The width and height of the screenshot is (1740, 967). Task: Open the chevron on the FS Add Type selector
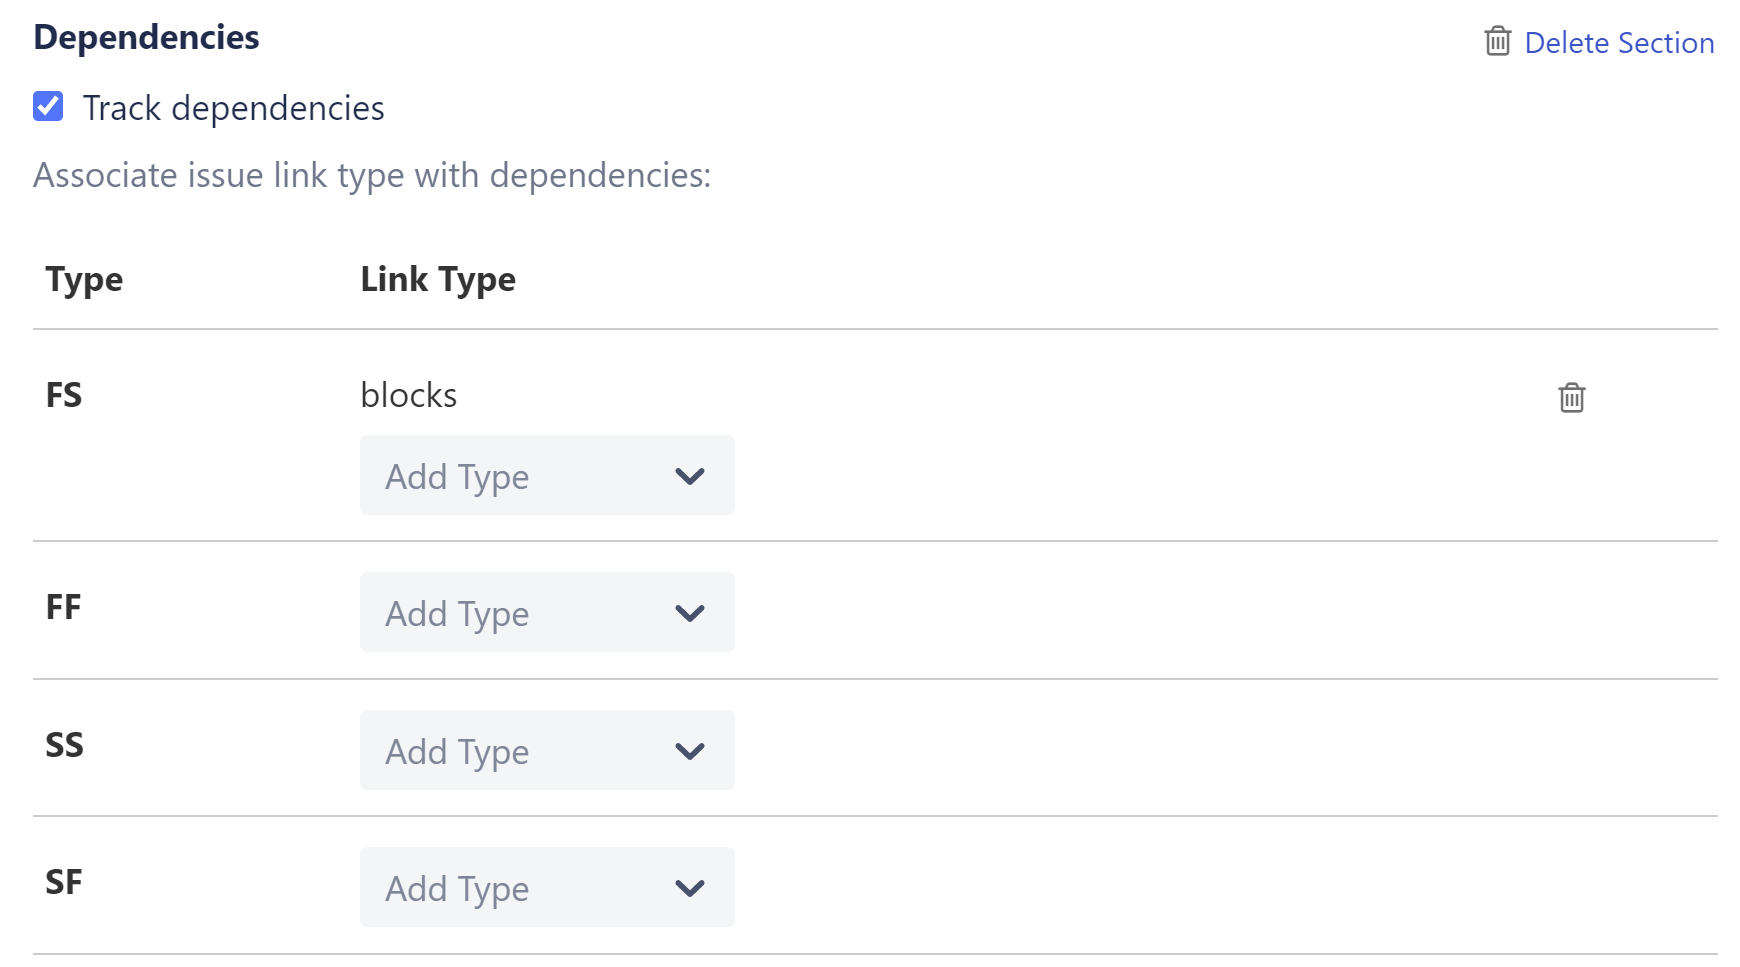tap(690, 476)
